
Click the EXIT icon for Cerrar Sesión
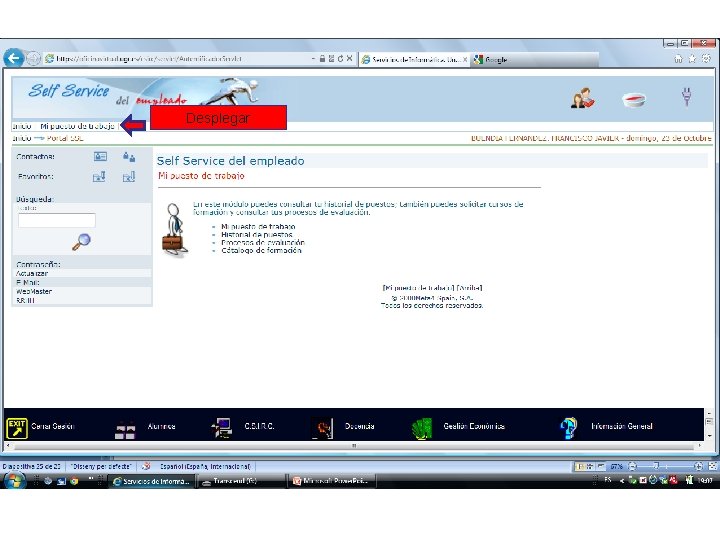point(17,428)
